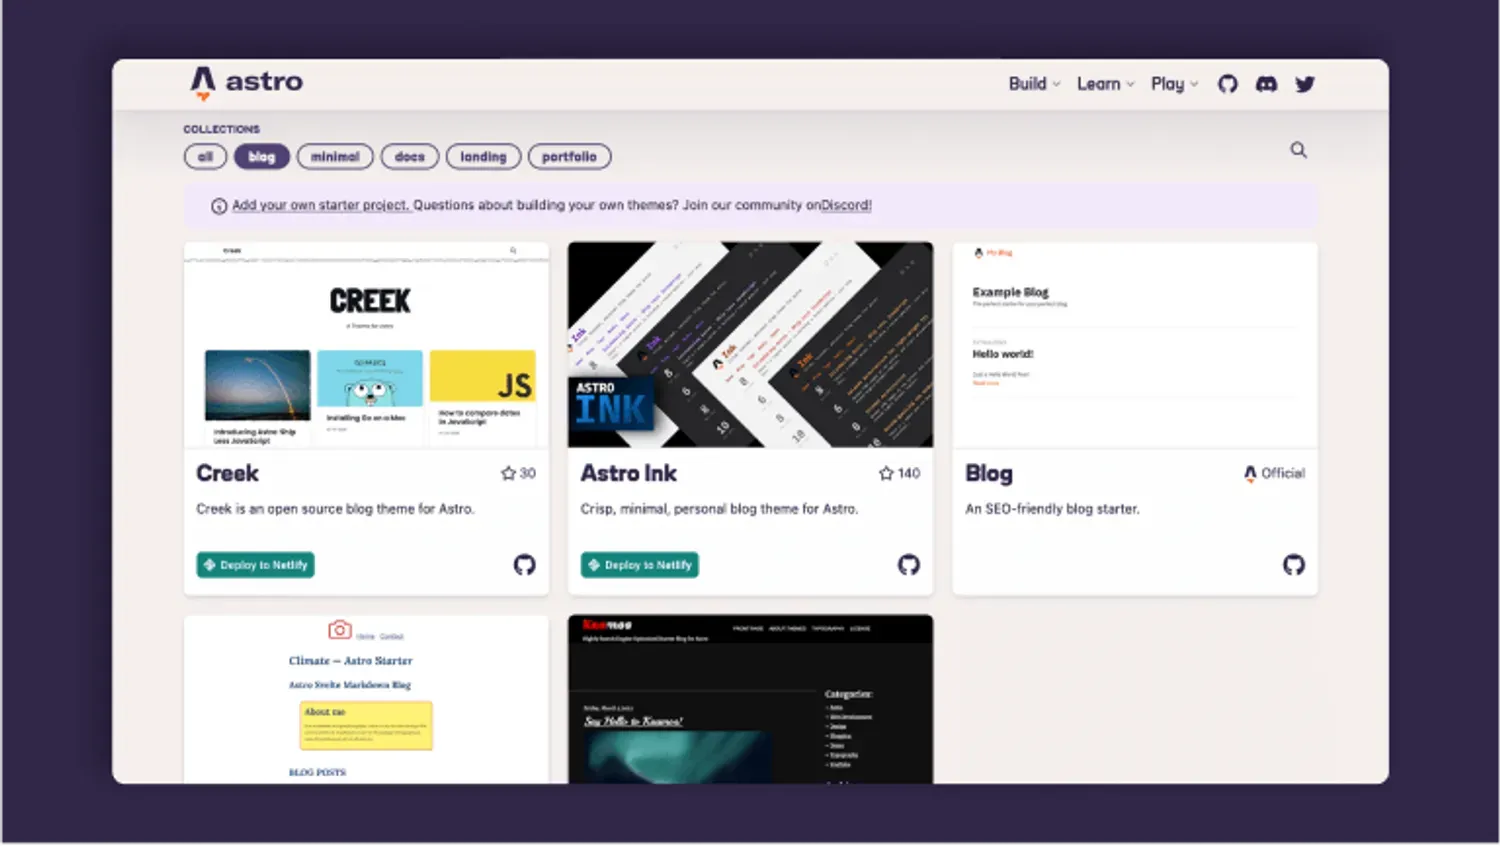This screenshot has width=1500, height=846.
Task: Open the official Blog starter's GitHub icon
Action: [1294, 565]
